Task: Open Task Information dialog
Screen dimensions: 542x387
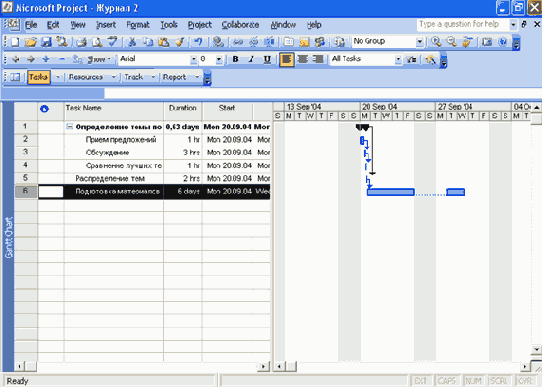Action: (x=289, y=42)
